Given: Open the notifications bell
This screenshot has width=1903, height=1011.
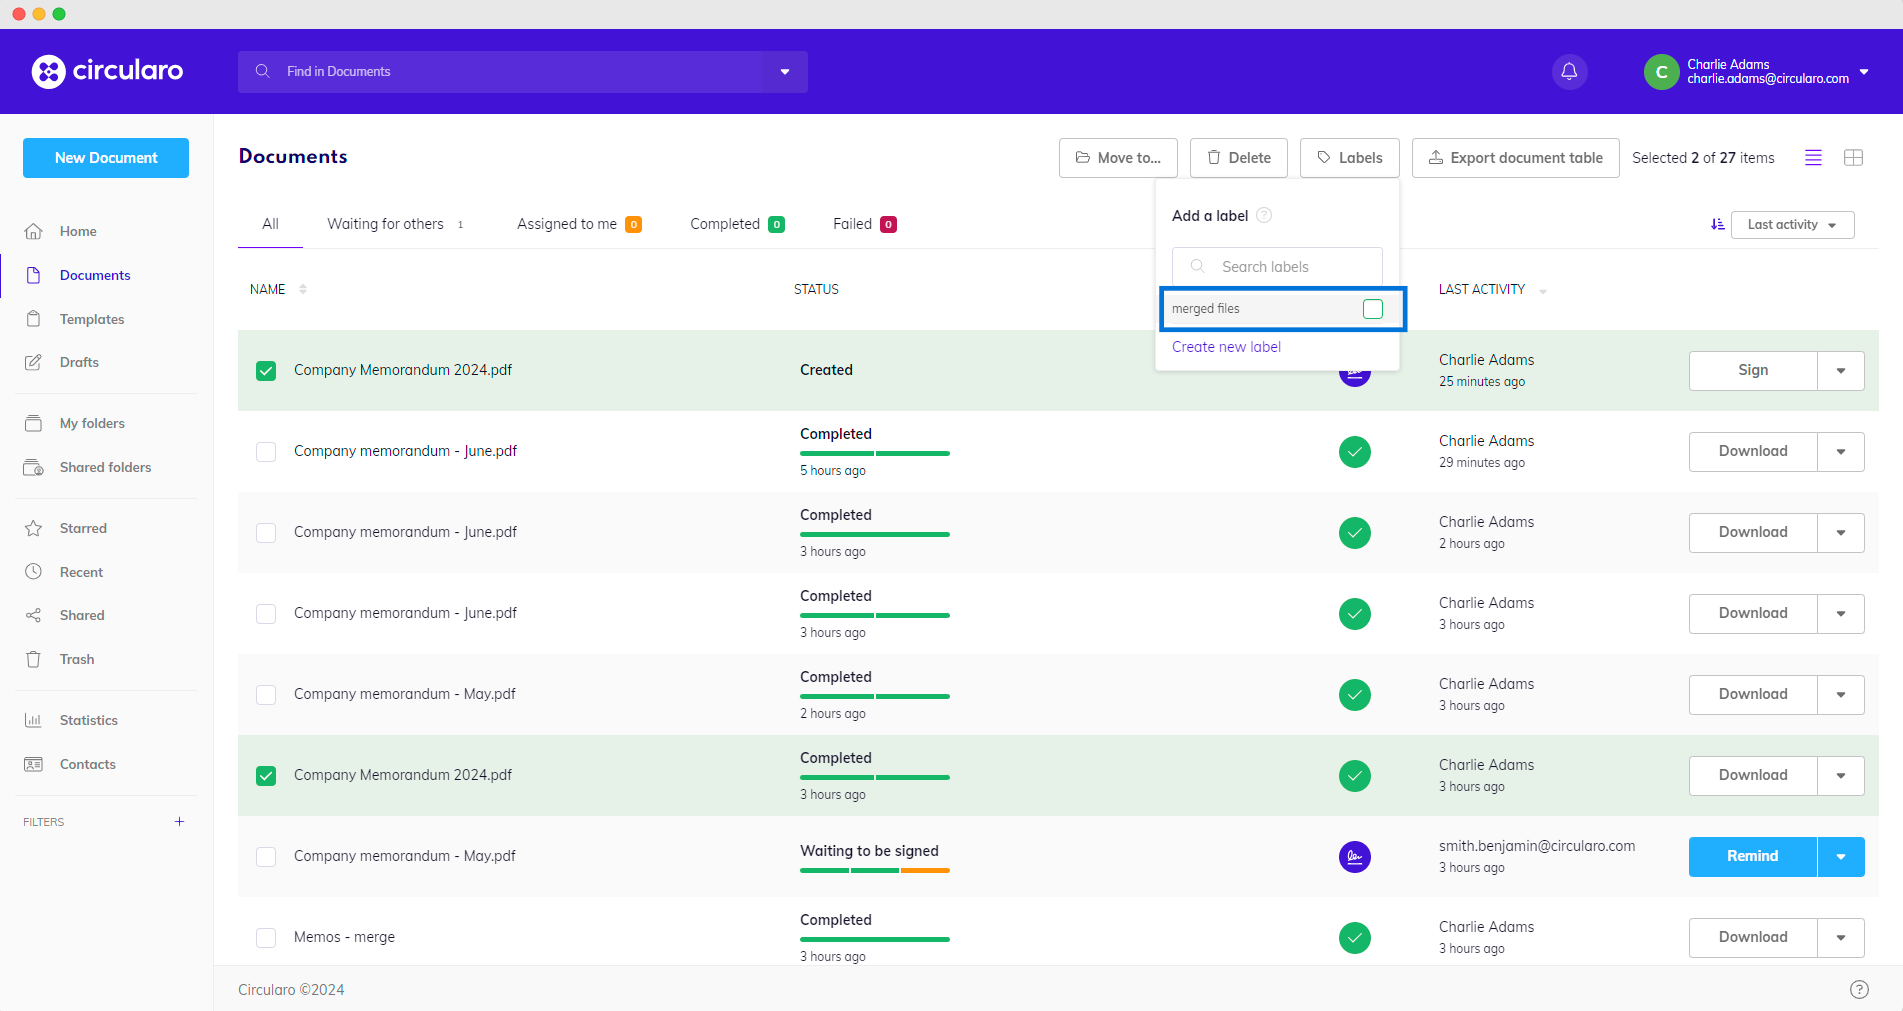Looking at the screenshot, I should pos(1569,71).
